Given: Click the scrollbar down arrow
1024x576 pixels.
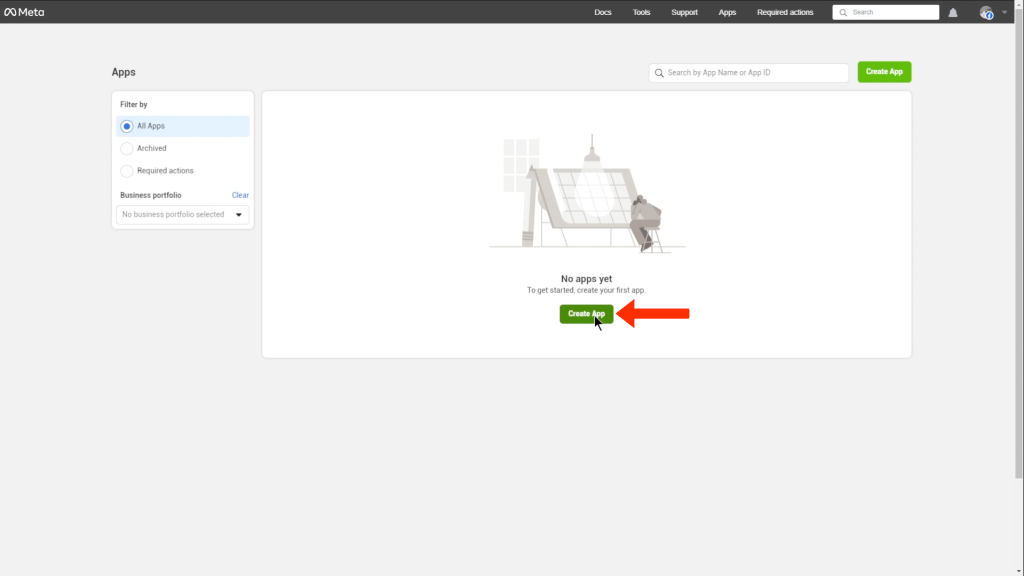Looking at the screenshot, I should (x=1019, y=571).
